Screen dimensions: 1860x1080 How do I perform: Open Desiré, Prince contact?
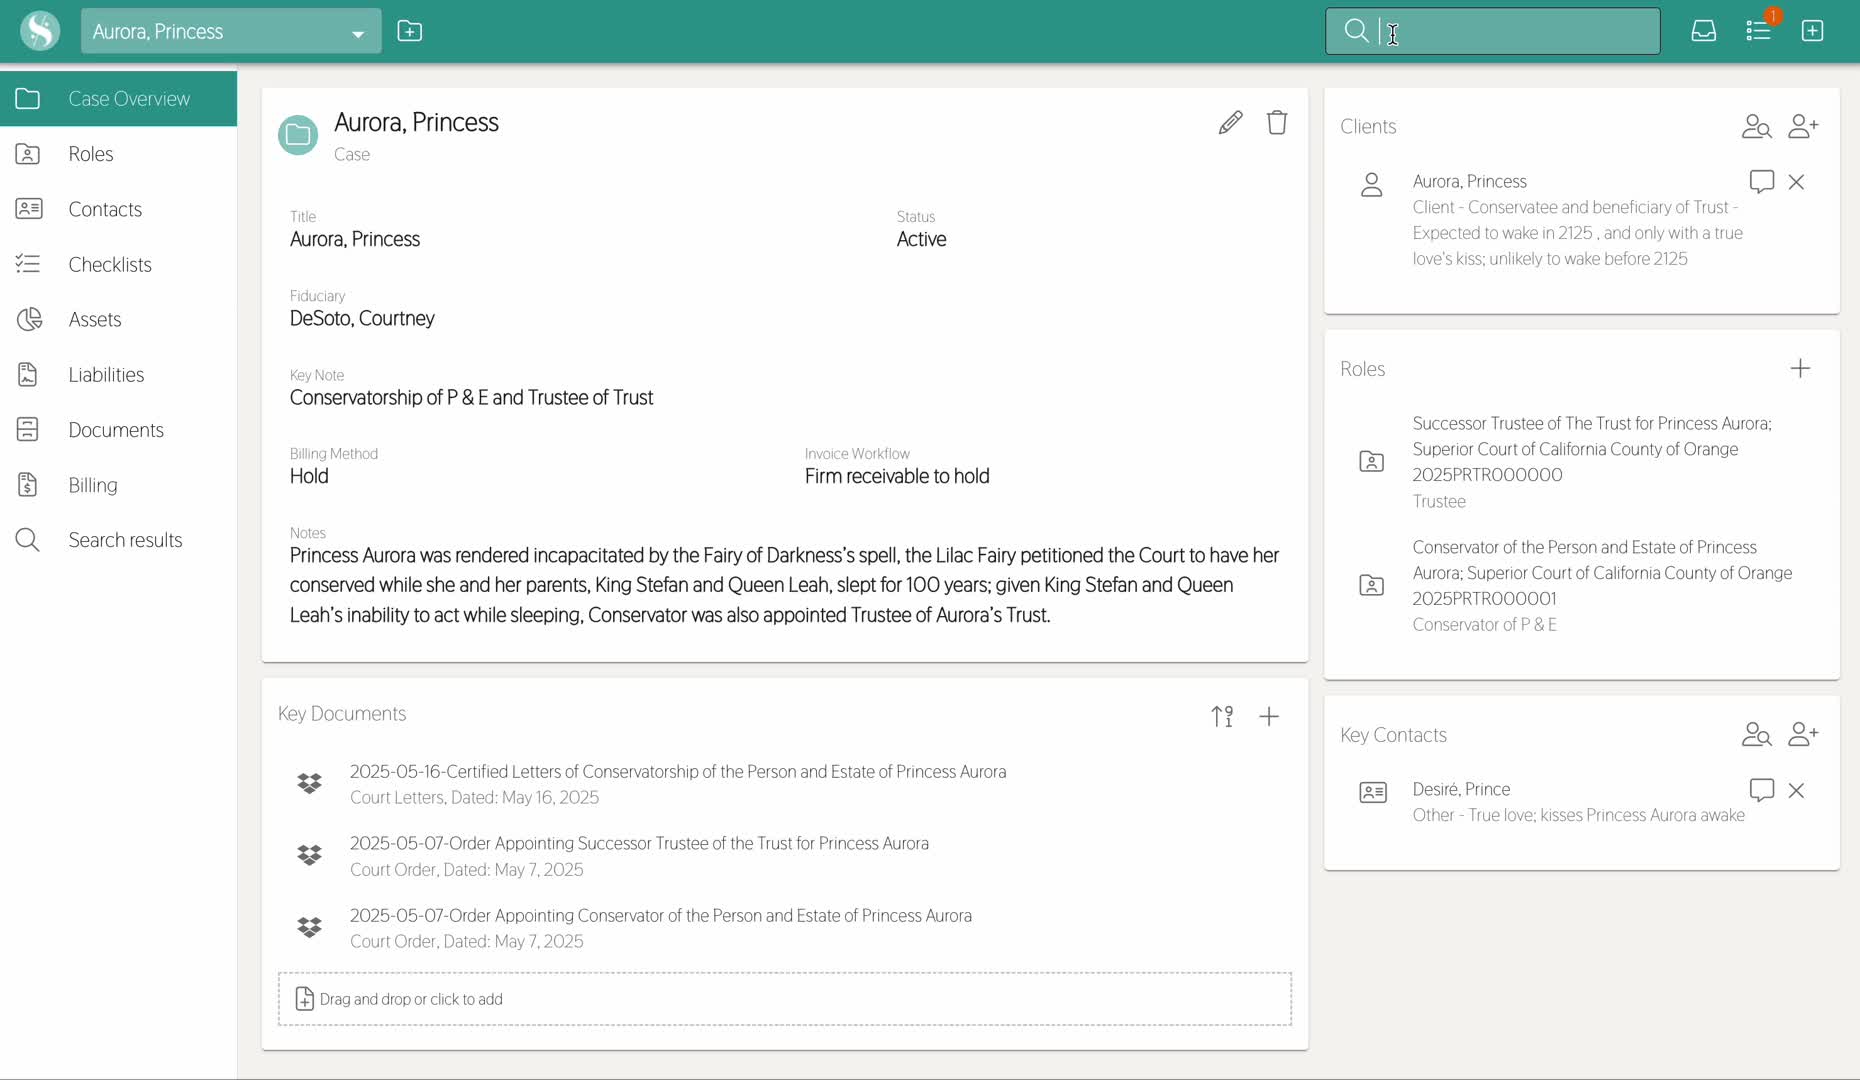point(1461,789)
